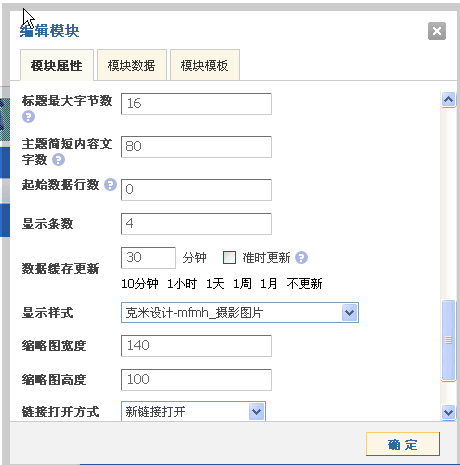Click scrollbar down arrow
This screenshot has width=460, height=465.
[x=448, y=413]
